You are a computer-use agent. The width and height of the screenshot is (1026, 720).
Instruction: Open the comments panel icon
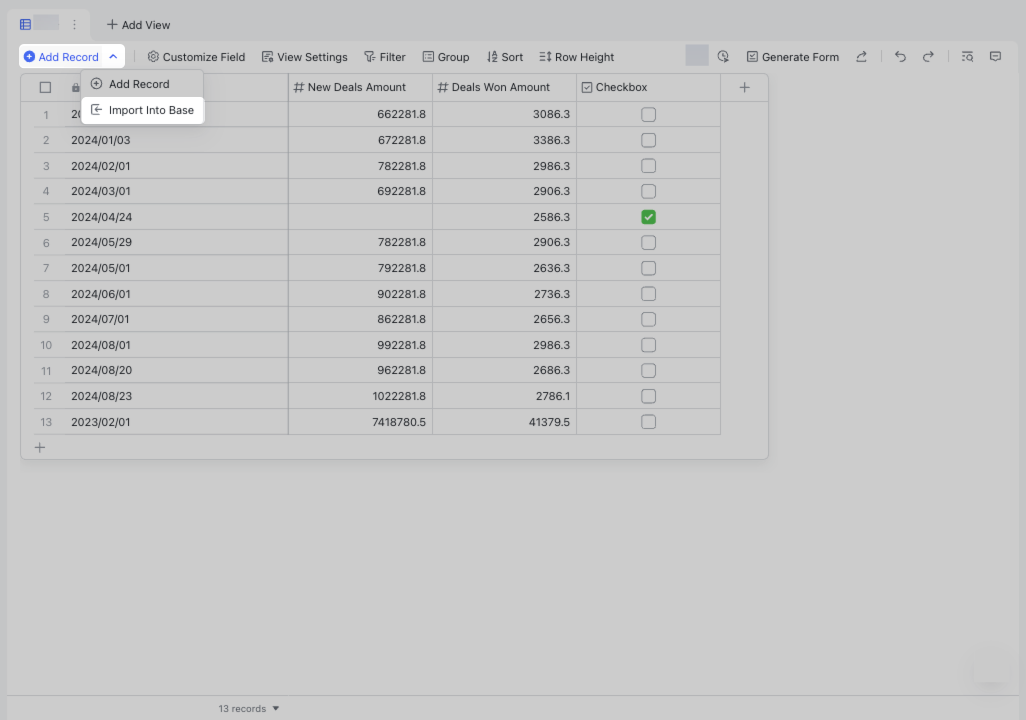coord(995,57)
